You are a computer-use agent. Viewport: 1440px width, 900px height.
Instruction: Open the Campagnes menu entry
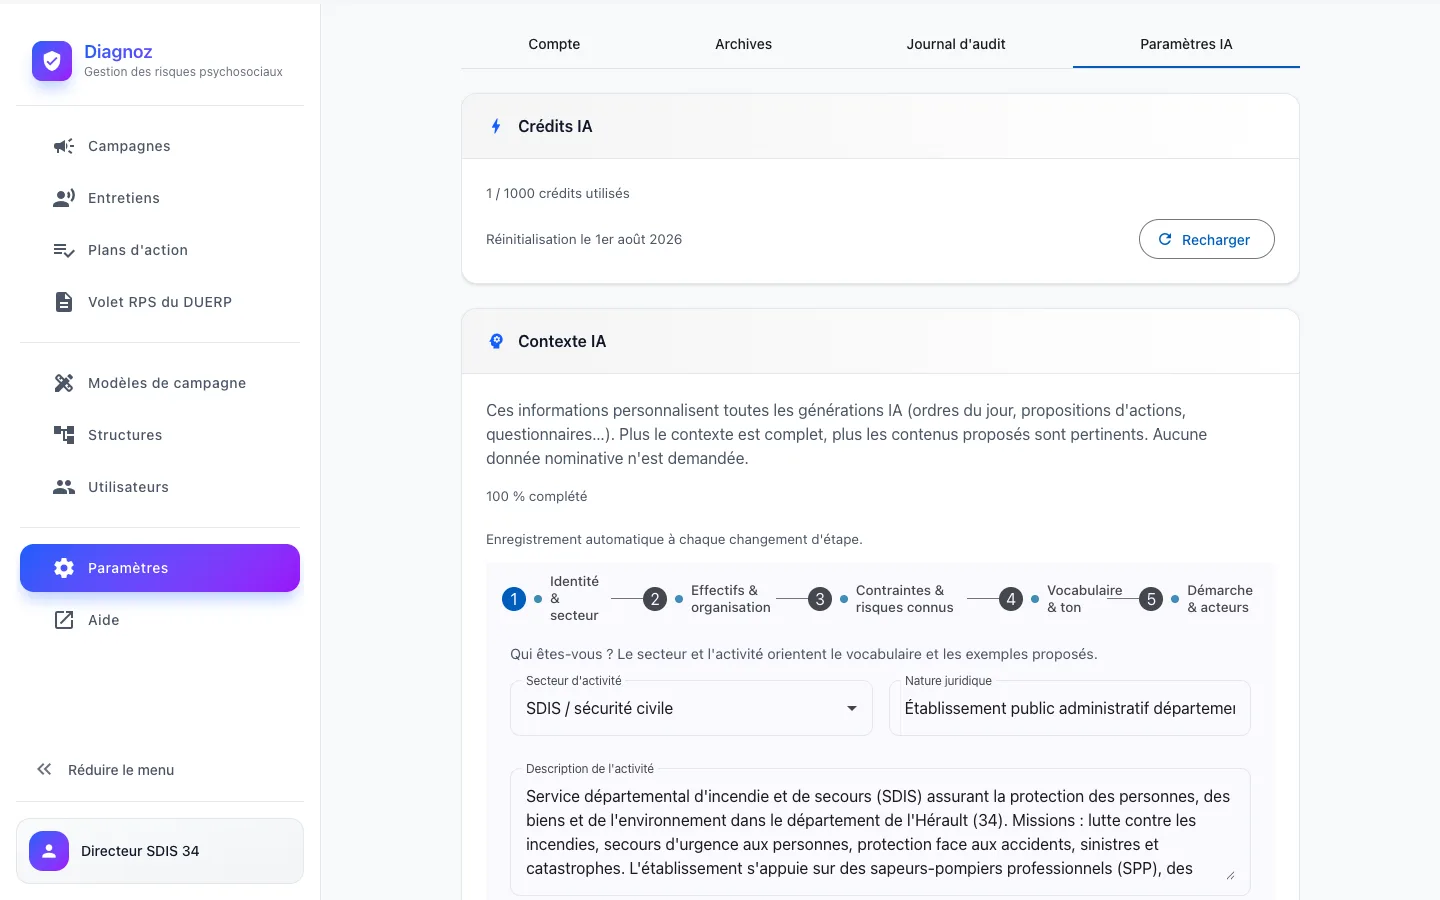(x=160, y=146)
